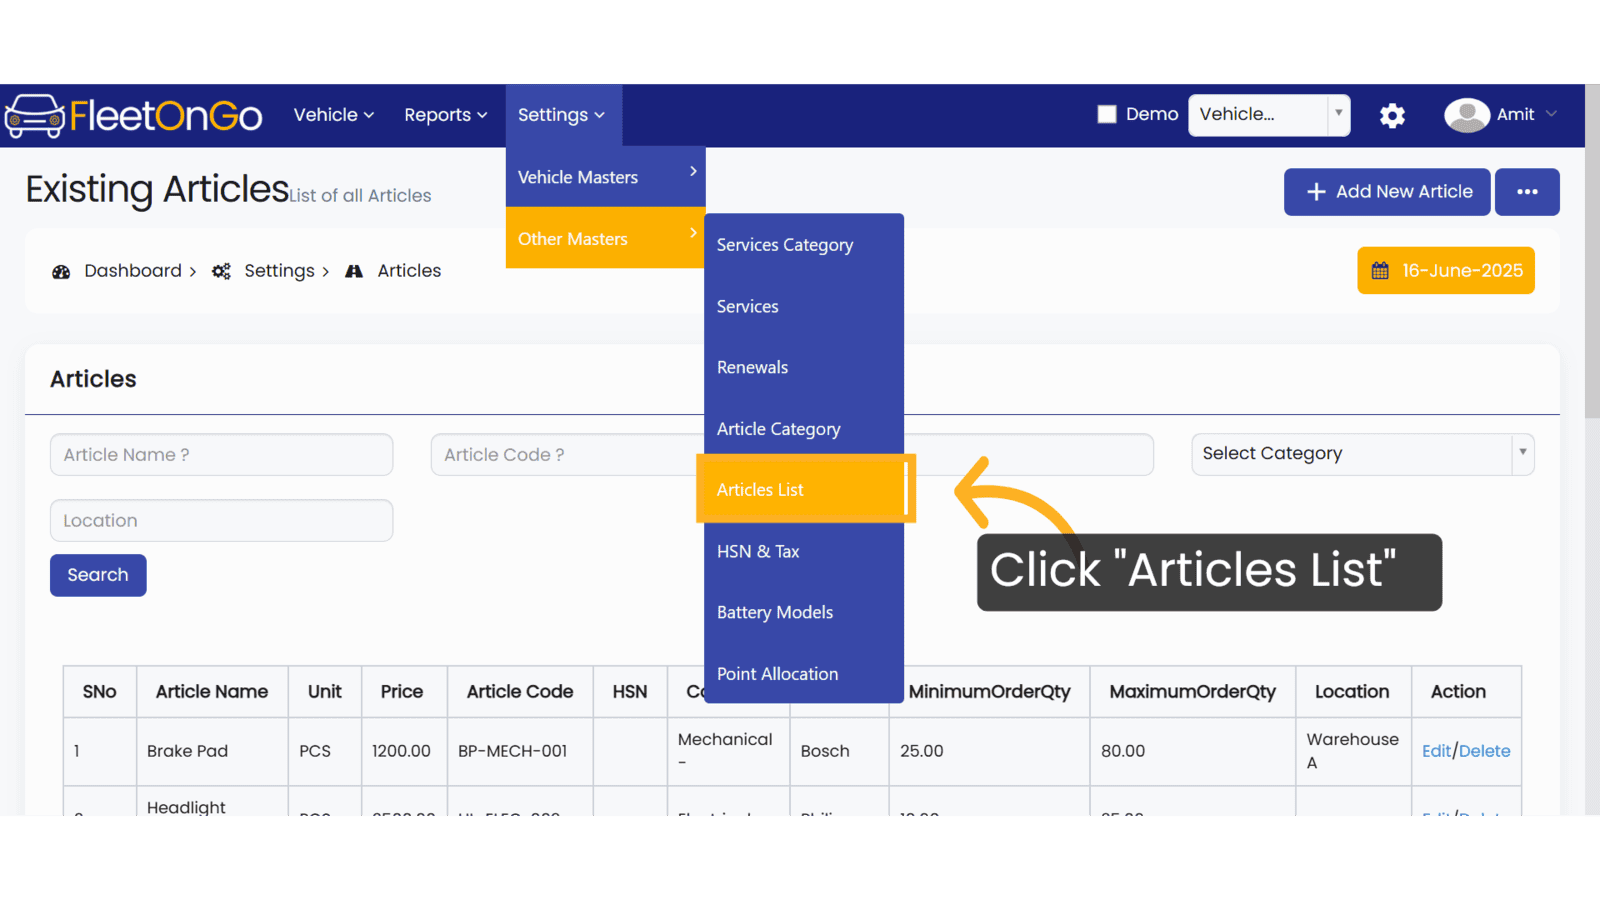Select Battery Models menu item

(x=804, y=612)
